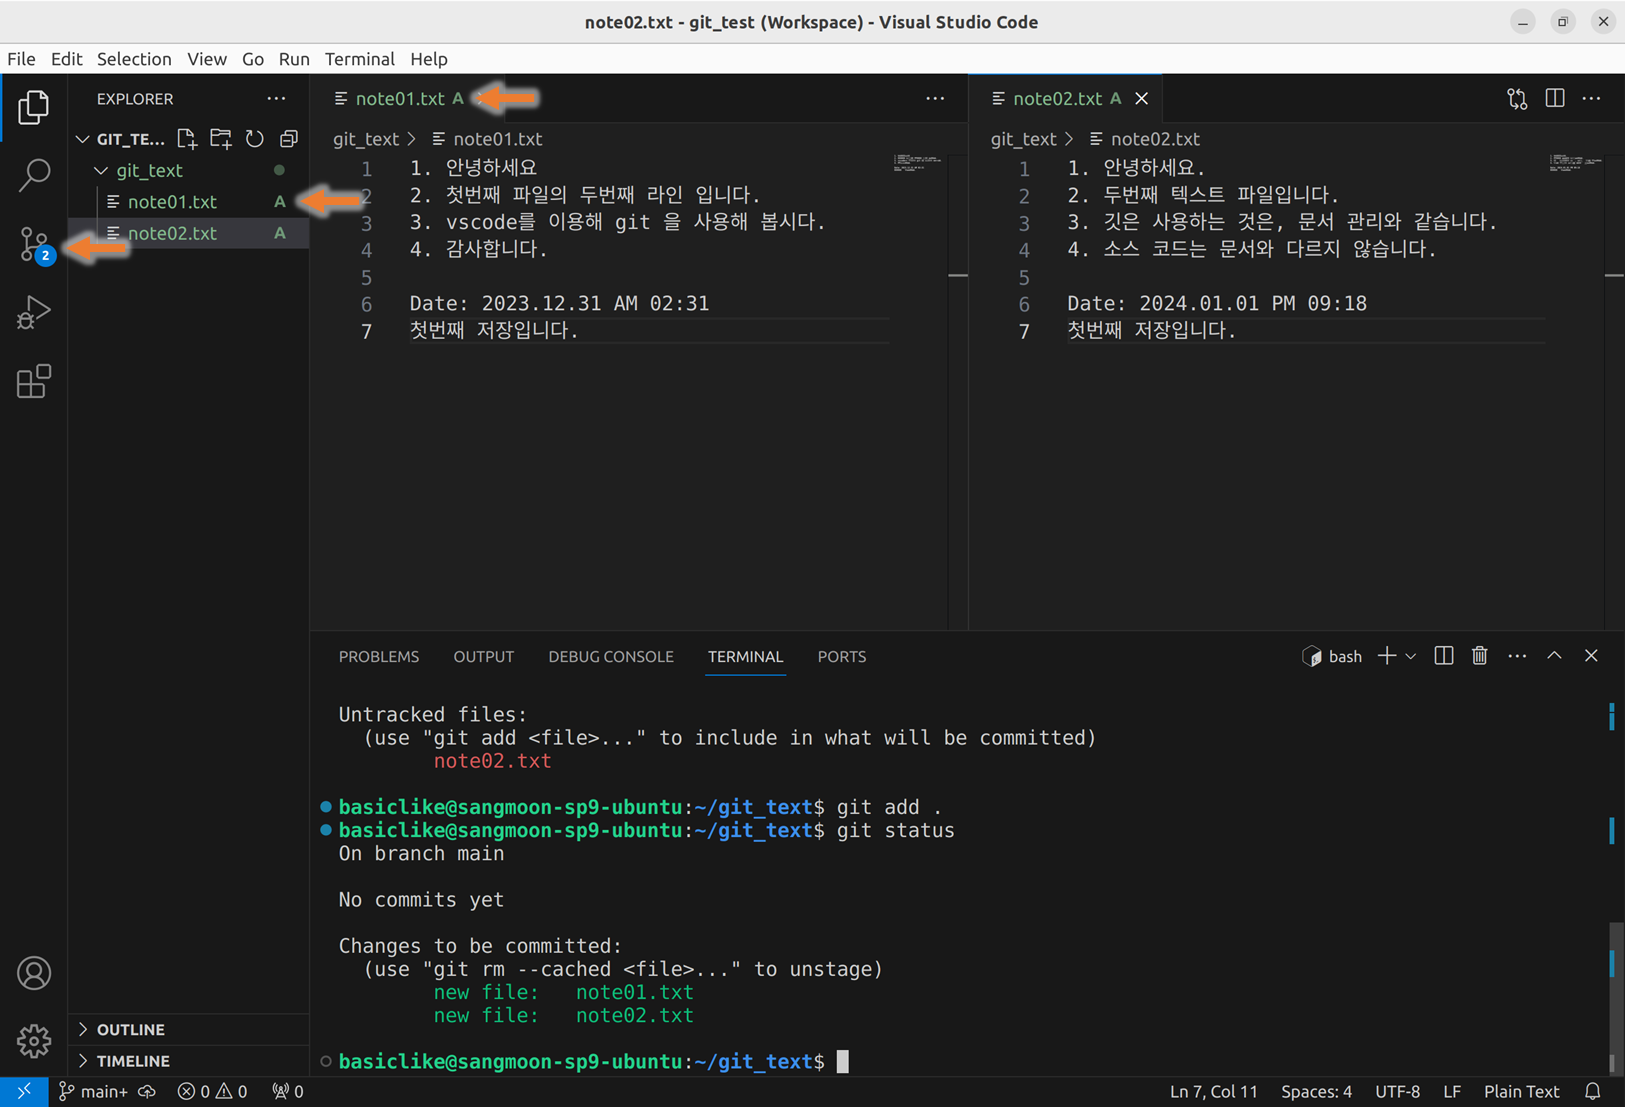The image size is (1625, 1107).
Task: Change indentation via Spaces: 4
Action: [x=1316, y=1092]
